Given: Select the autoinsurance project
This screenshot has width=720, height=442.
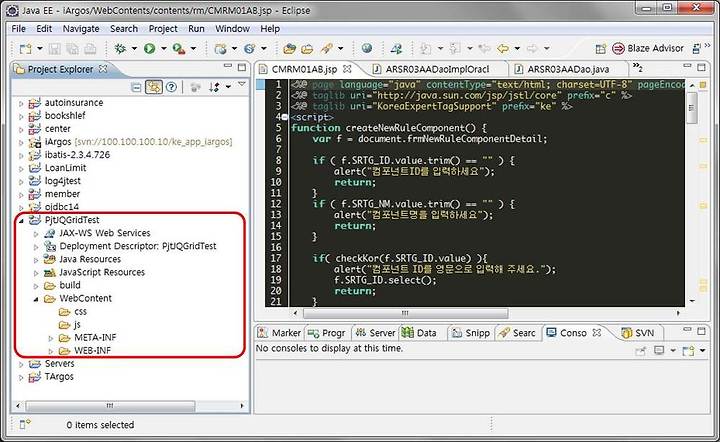Looking at the screenshot, I should tap(66, 103).
